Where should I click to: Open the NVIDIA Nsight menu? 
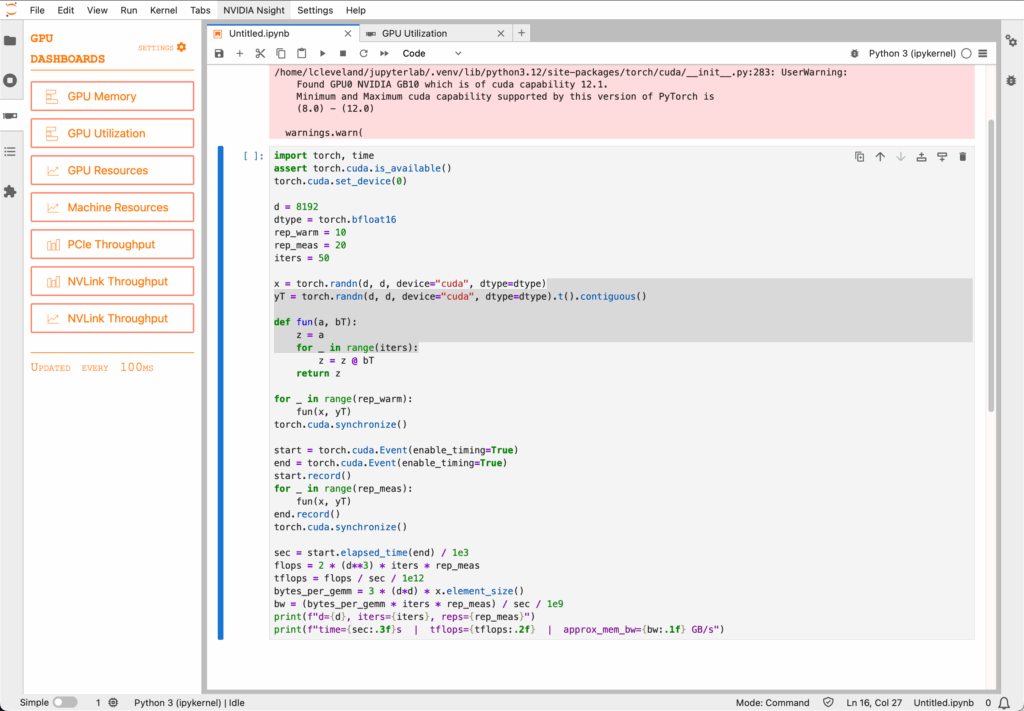(253, 10)
